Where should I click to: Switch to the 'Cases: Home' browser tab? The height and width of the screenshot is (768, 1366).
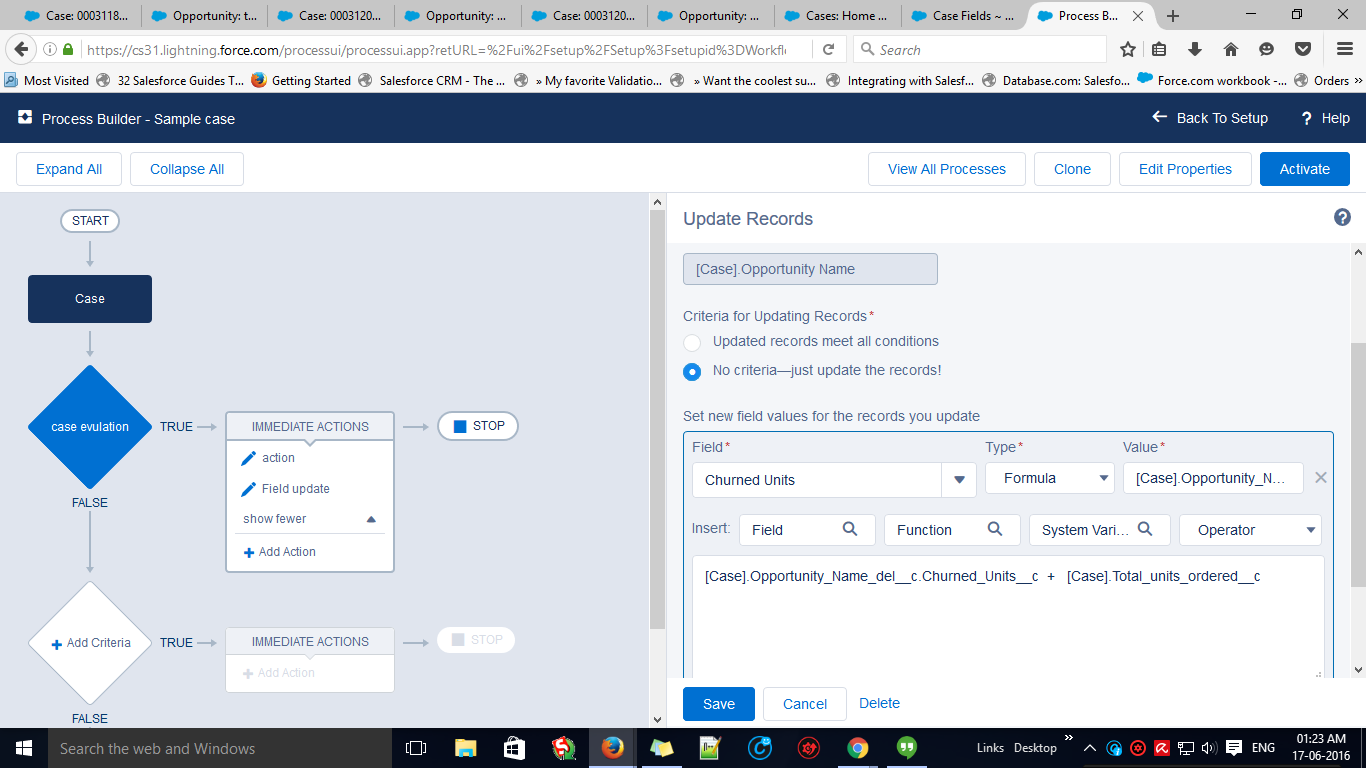click(836, 16)
